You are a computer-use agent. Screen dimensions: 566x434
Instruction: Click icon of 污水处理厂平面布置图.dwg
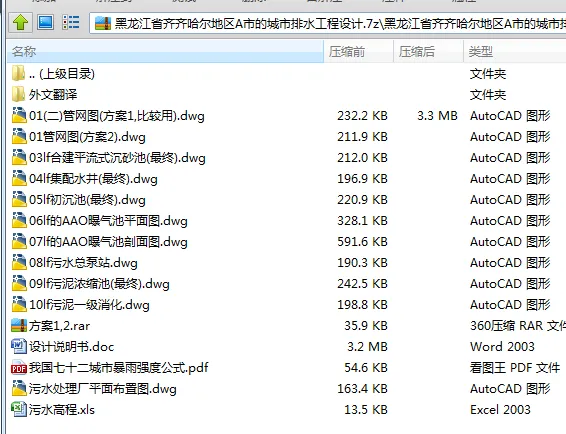(19, 389)
